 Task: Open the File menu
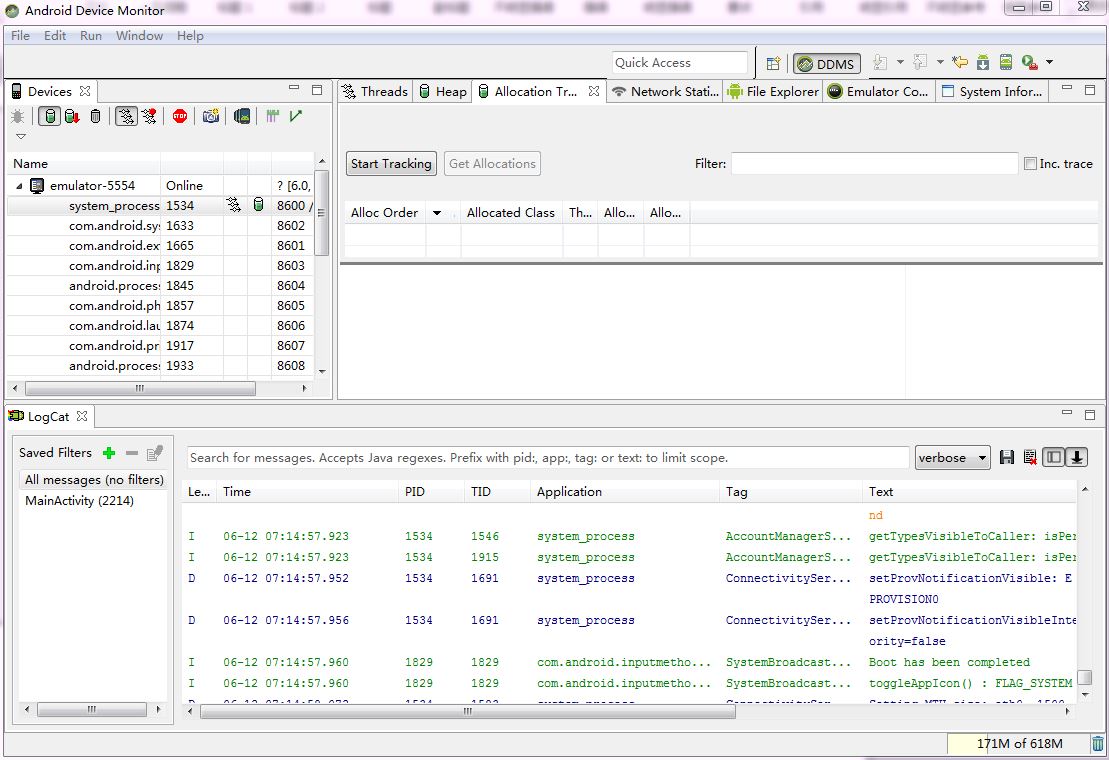point(21,35)
